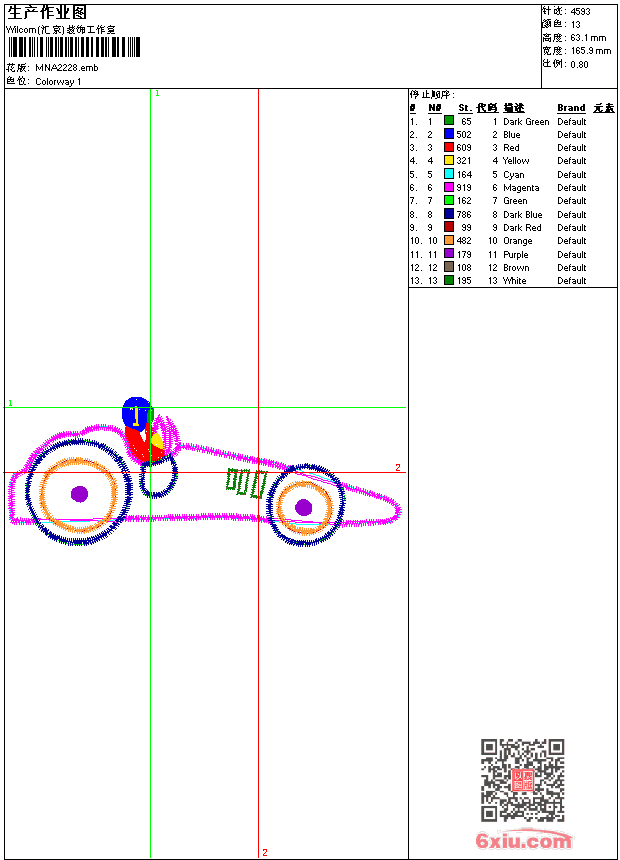This screenshot has height=860, width=620.
Task: Click the purple hub of small front wheel
Action: click(x=303, y=507)
